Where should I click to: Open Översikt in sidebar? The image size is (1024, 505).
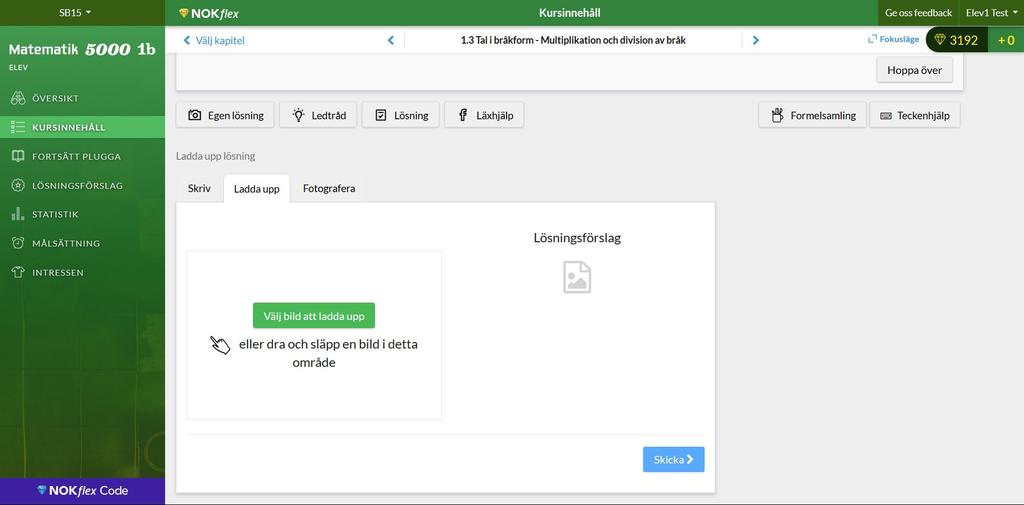coord(82,99)
